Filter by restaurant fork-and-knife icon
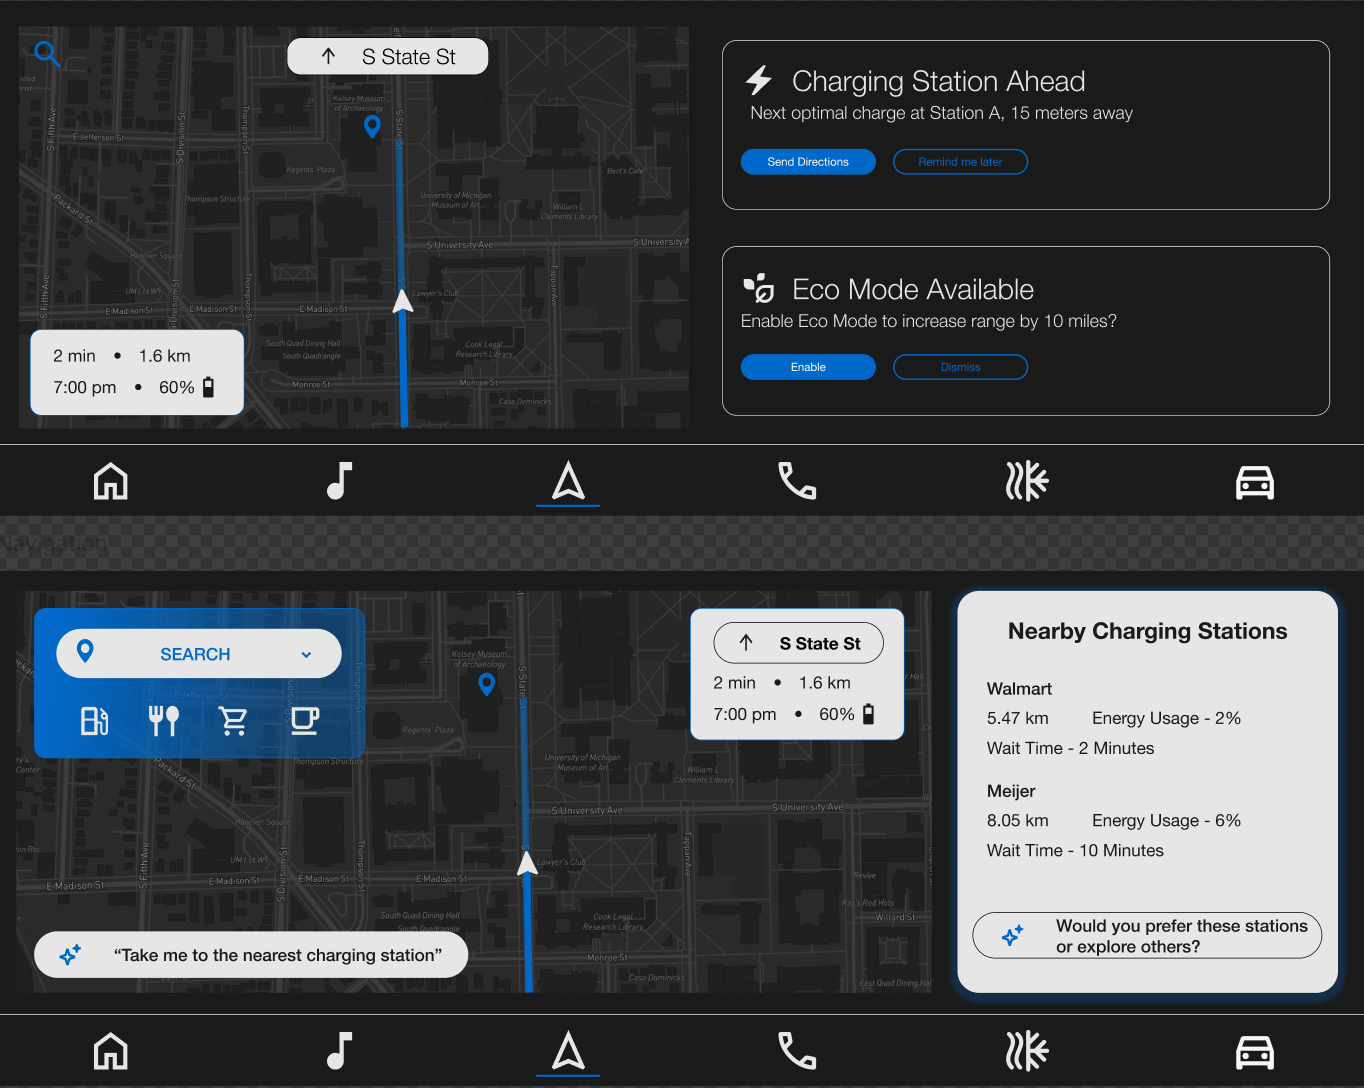Screen dimensions: 1364x1088 (164, 720)
